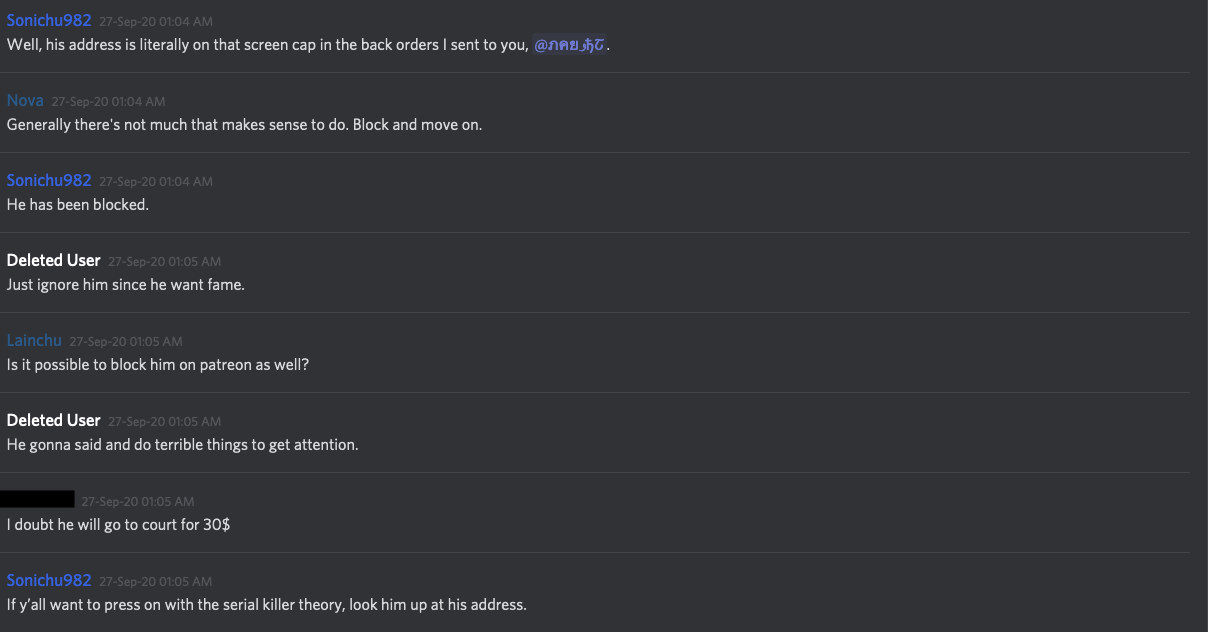Click the 'Just ignore him since he want fame' message

[126, 285]
